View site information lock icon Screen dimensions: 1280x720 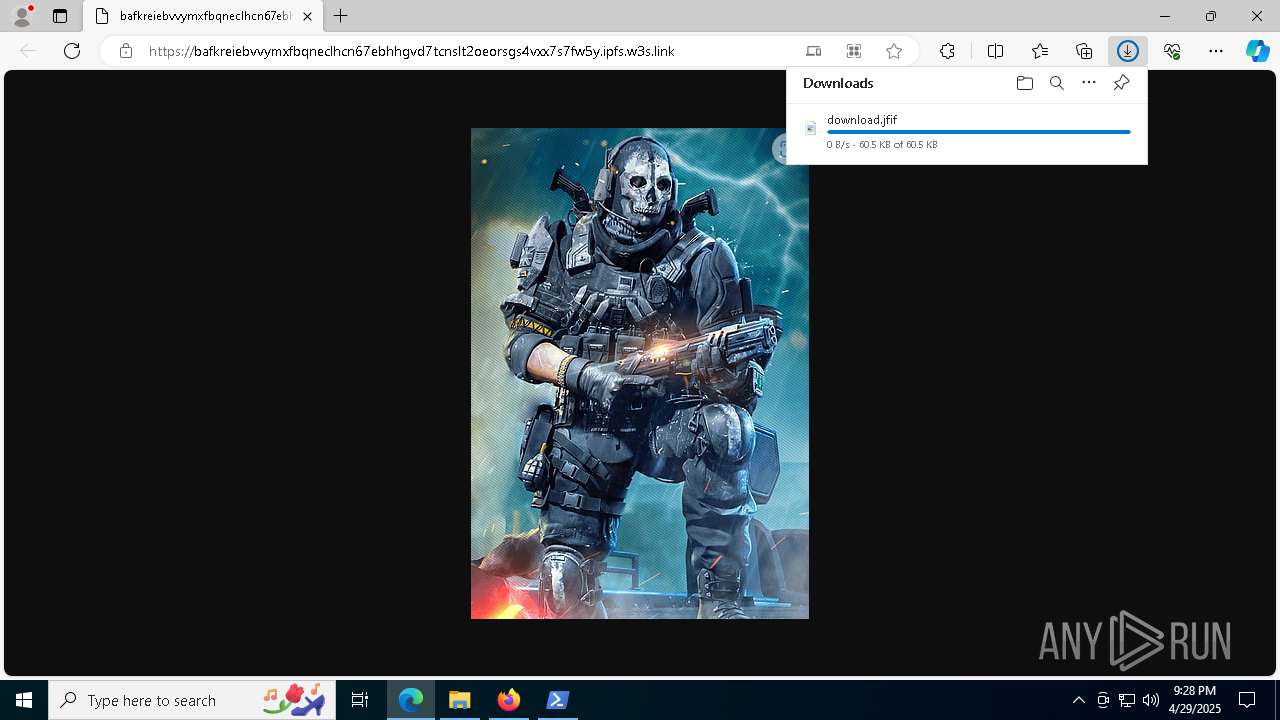[126, 51]
